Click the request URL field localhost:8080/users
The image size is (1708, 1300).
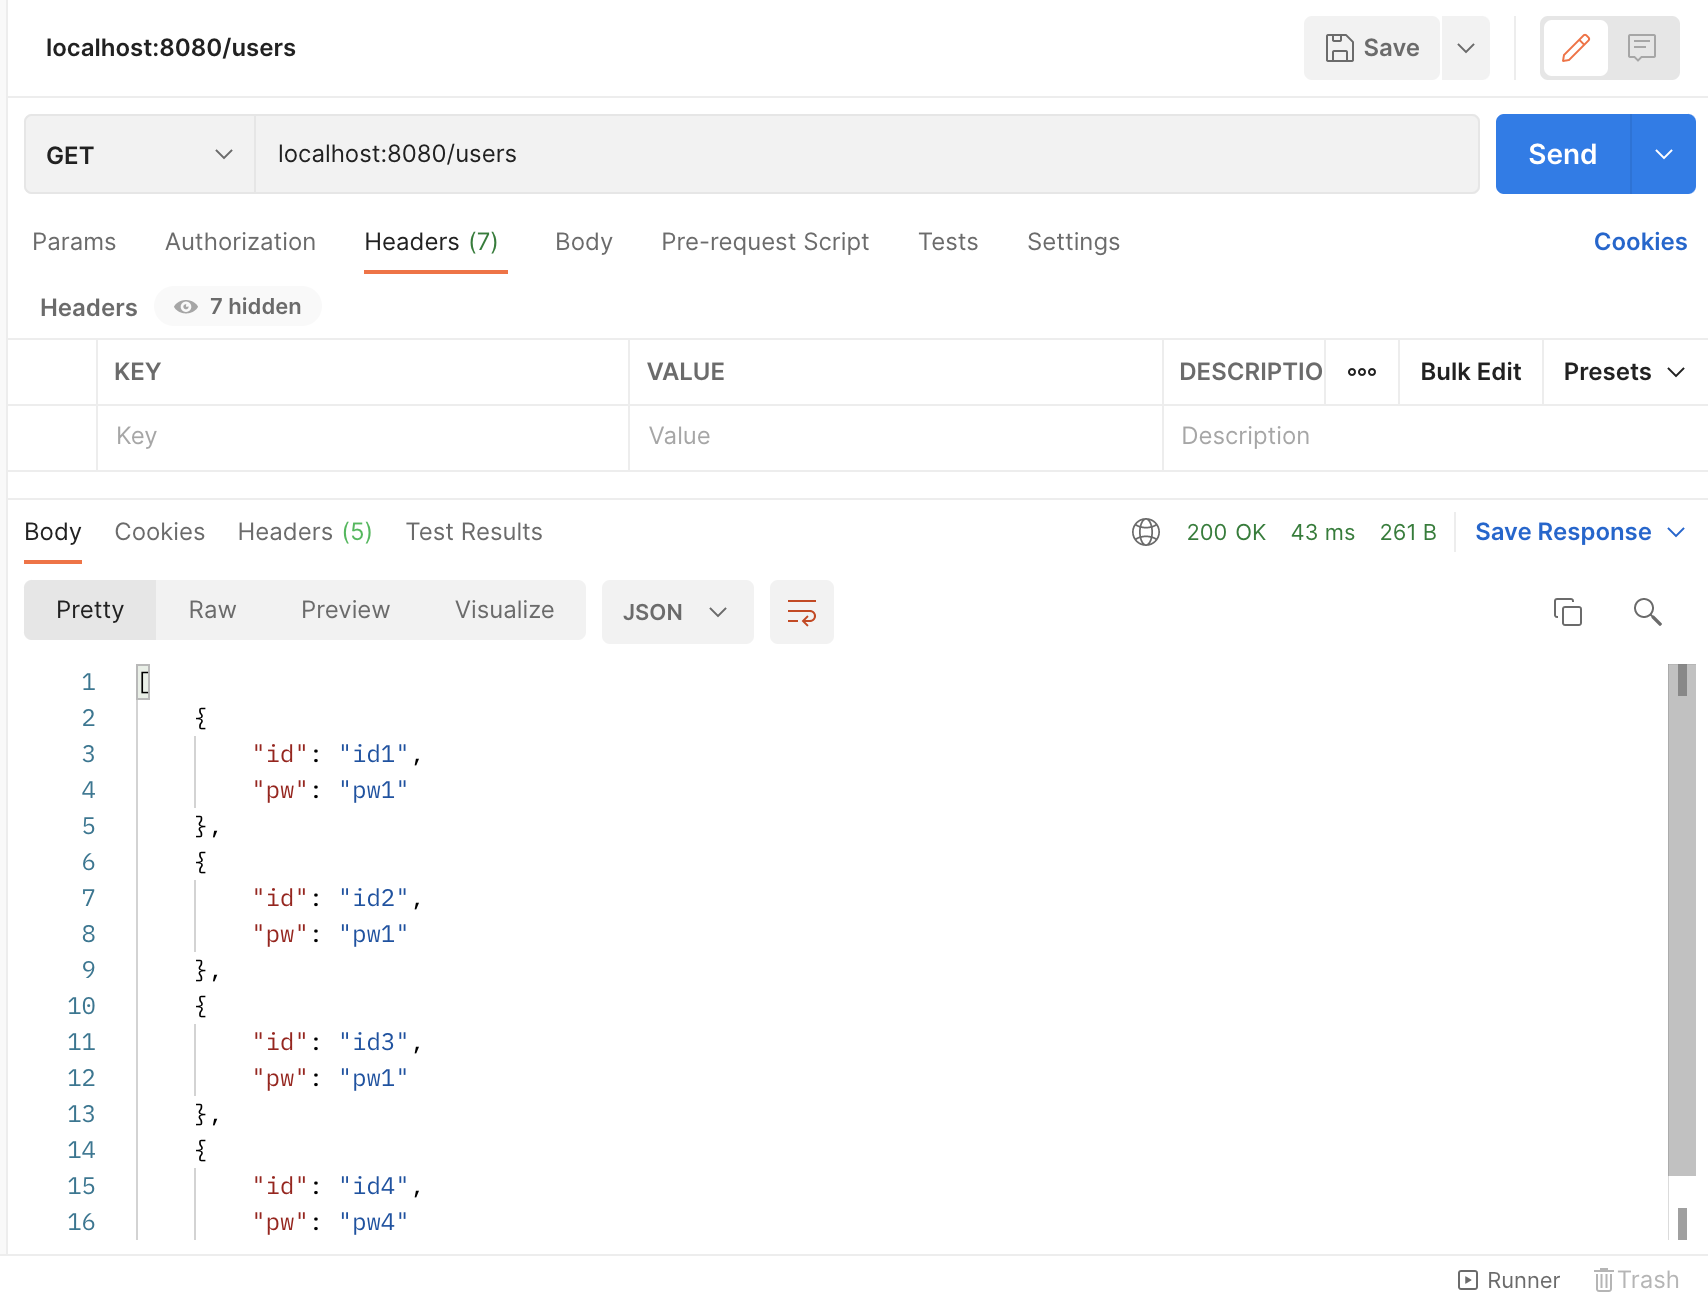click(867, 154)
